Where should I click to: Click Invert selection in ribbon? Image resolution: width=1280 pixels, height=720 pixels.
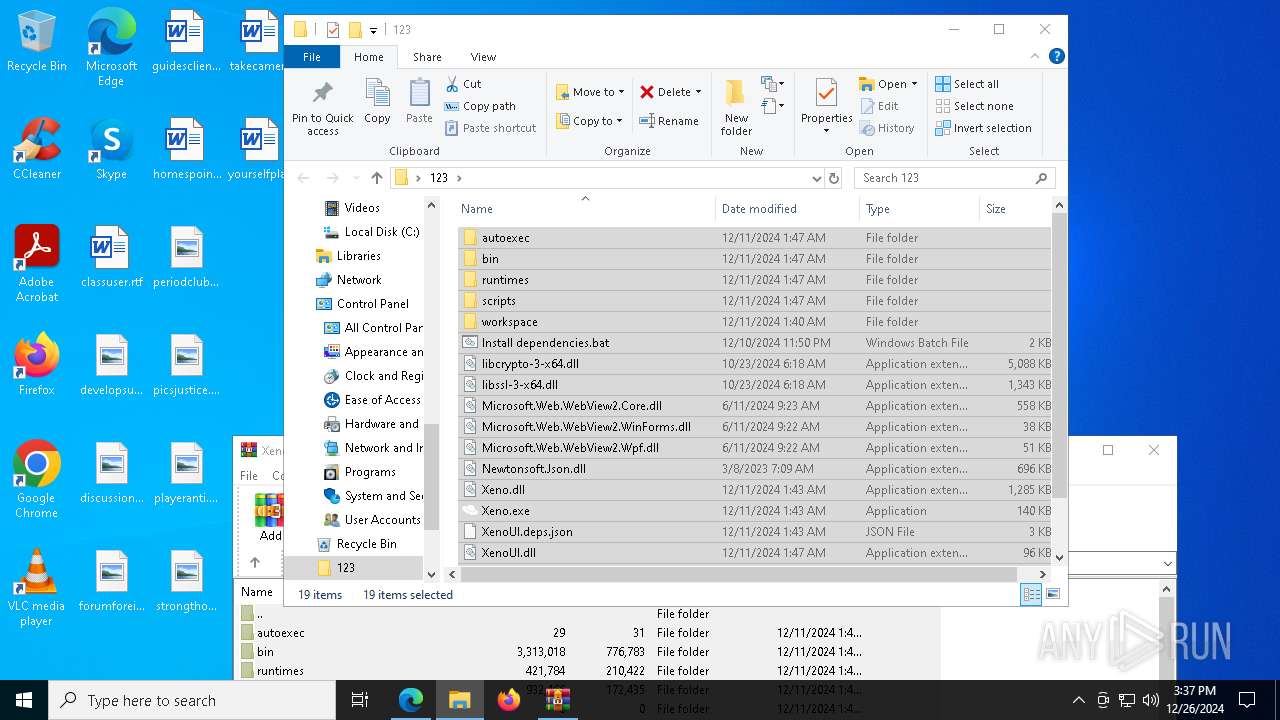click(983, 128)
